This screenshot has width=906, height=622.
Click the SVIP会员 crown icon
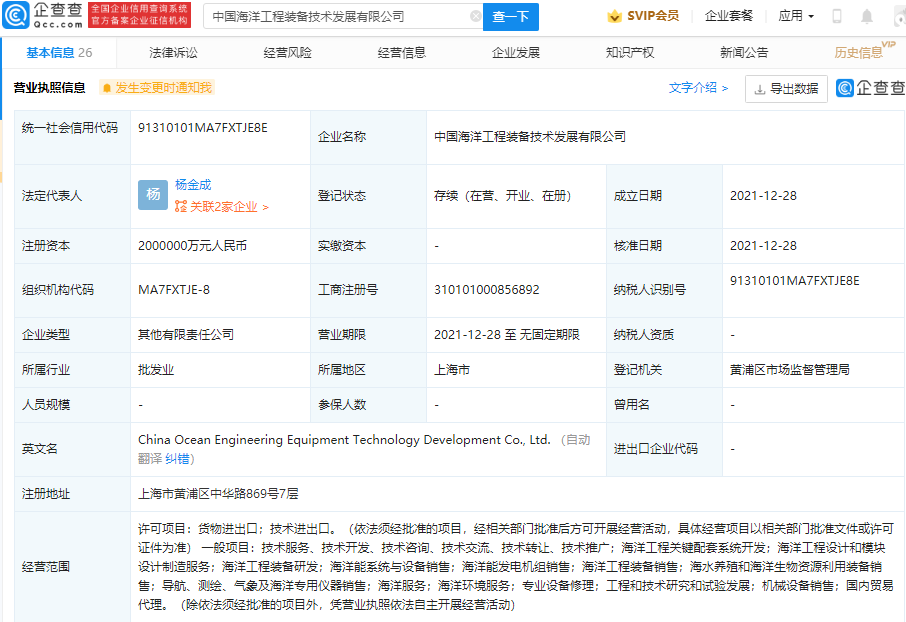click(x=615, y=17)
